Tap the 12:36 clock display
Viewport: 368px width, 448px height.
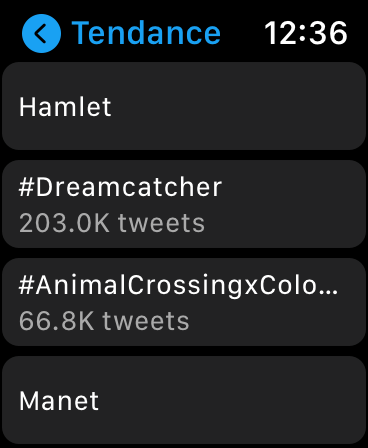(x=306, y=33)
